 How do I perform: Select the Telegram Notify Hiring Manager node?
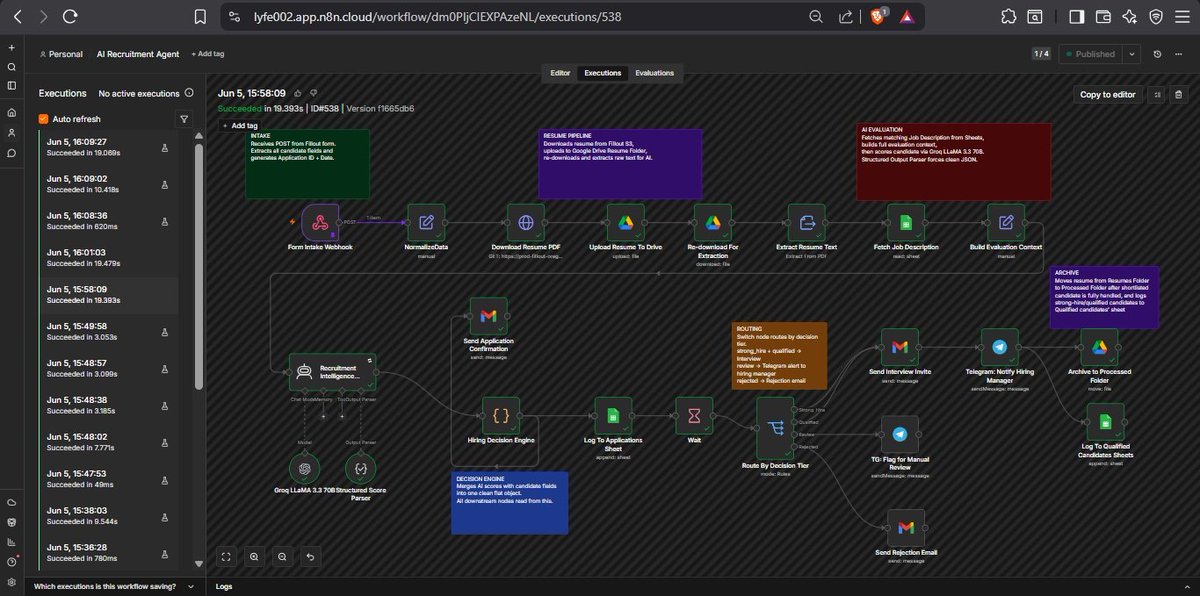tap(999, 347)
